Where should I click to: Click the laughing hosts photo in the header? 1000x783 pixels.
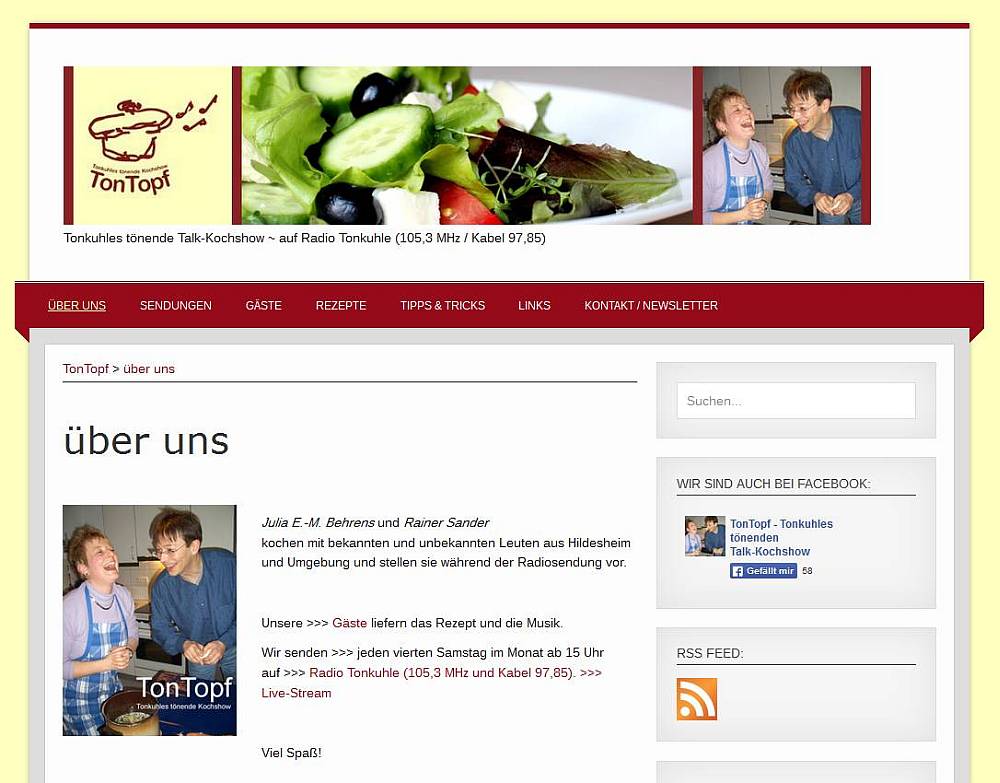pyautogui.click(x=782, y=145)
